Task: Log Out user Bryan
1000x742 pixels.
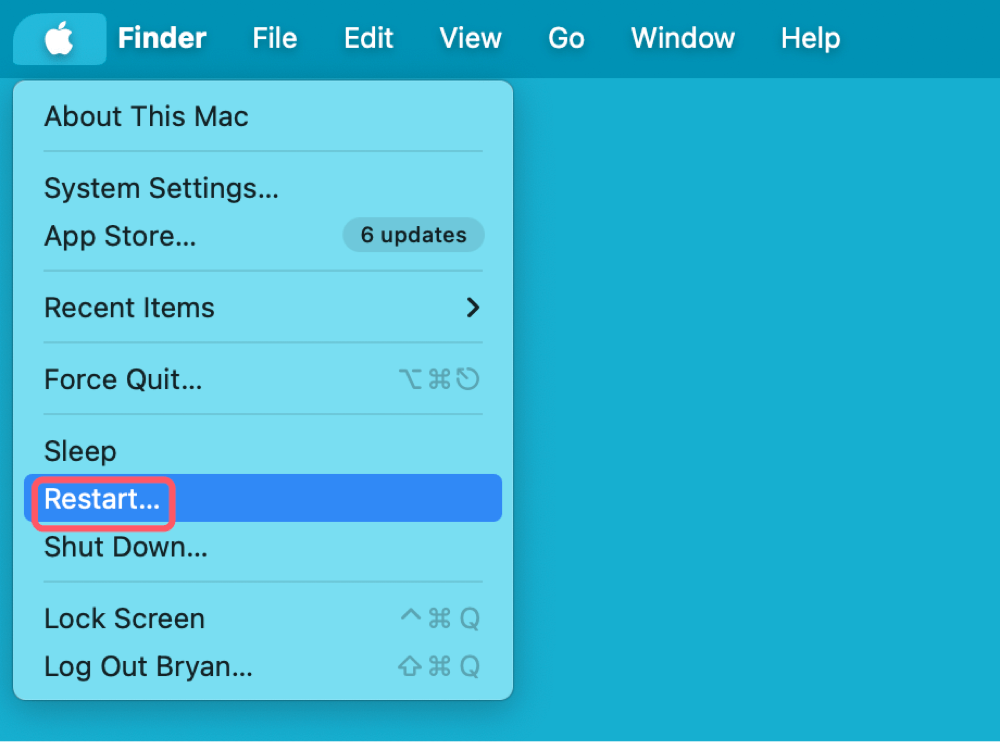Action: coord(148,666)
